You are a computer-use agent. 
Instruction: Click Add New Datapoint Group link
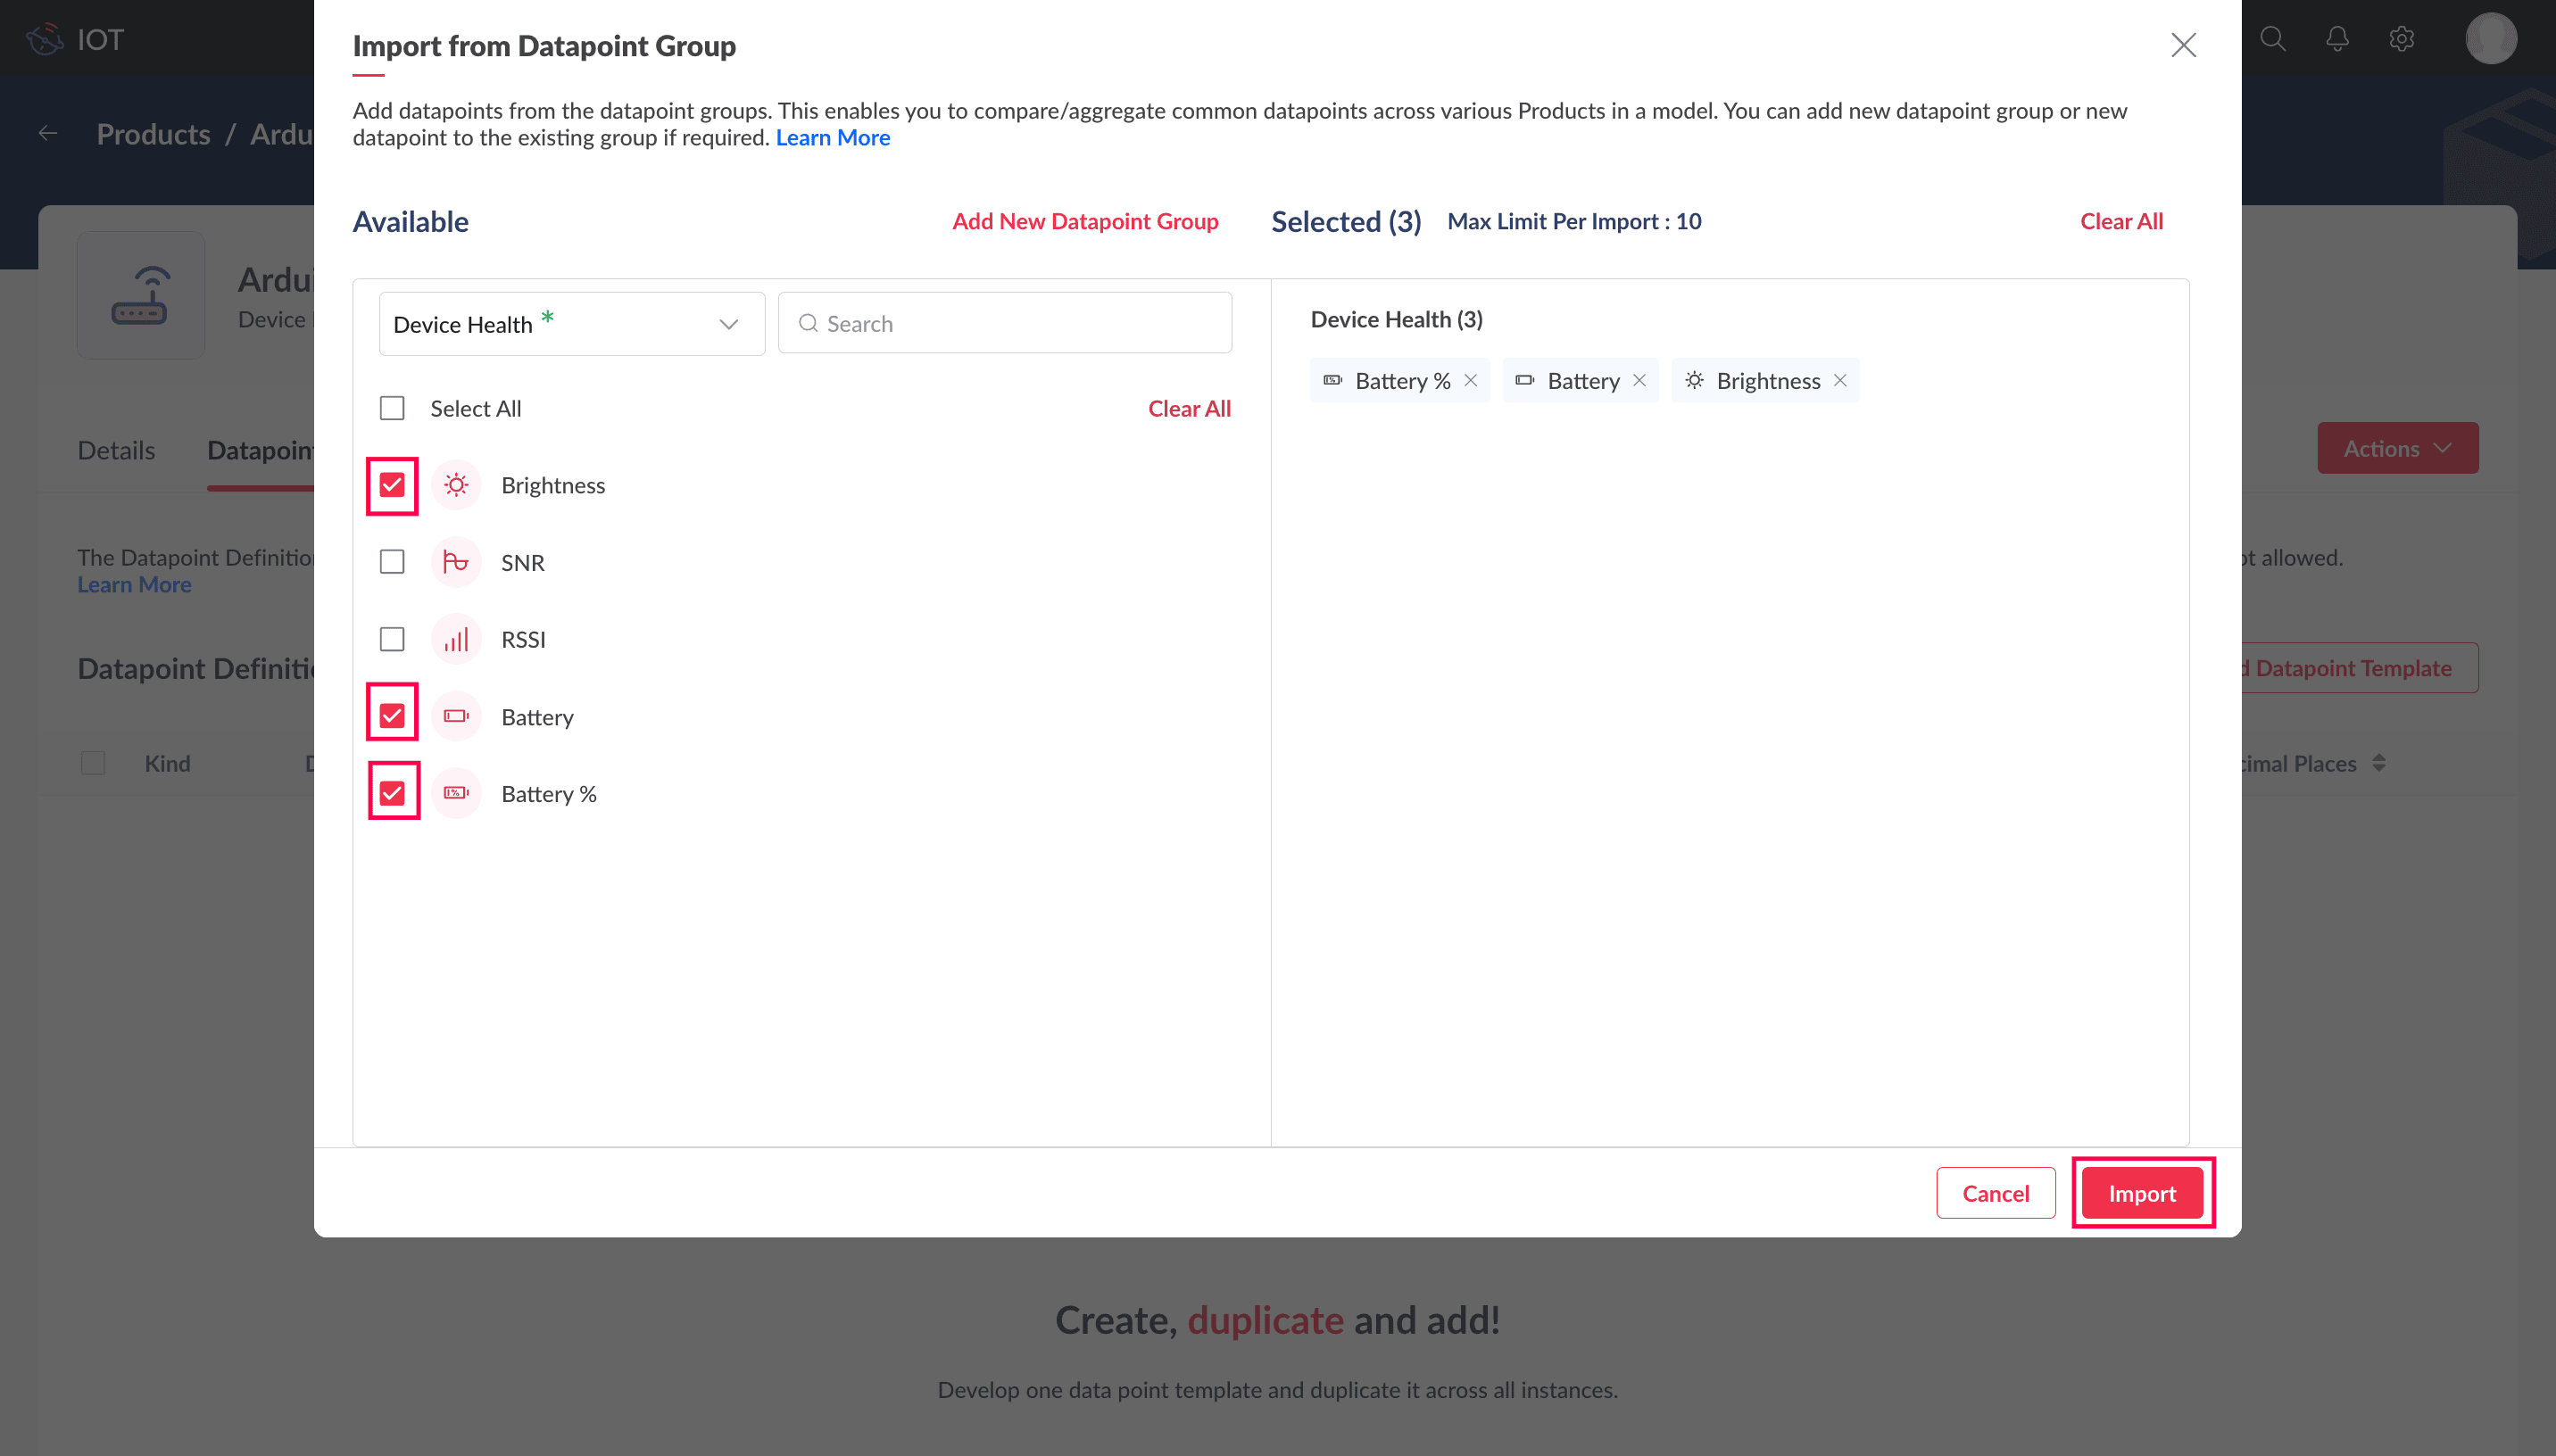coord(1084,221)
